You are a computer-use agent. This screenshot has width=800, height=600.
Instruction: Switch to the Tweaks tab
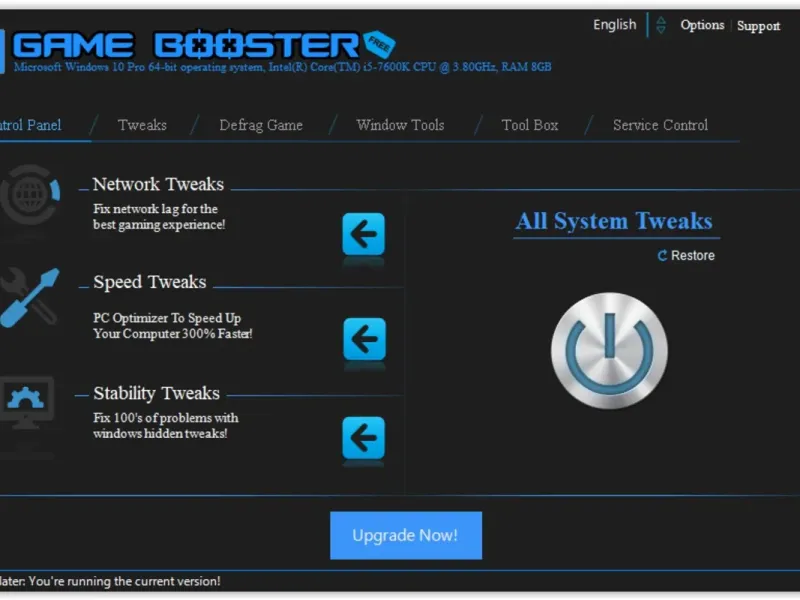(142, 125)
